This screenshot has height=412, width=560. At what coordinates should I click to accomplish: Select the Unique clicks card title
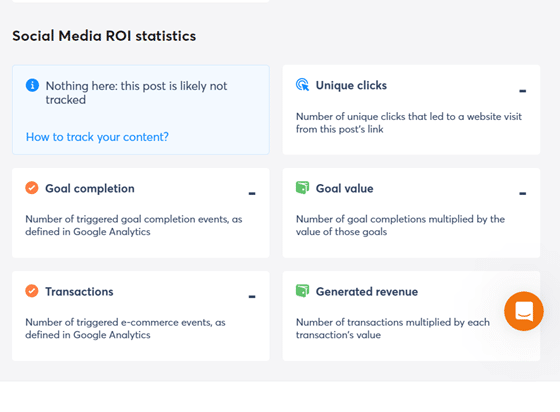click(351, 86)
